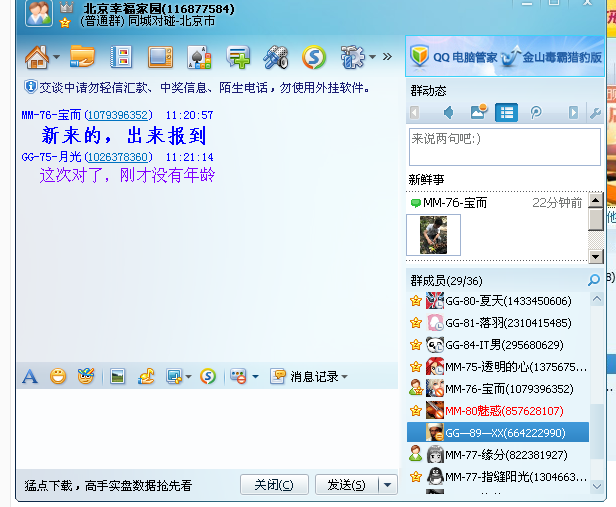
Task: Launch the group video TV icon
Action: (160, 57)
